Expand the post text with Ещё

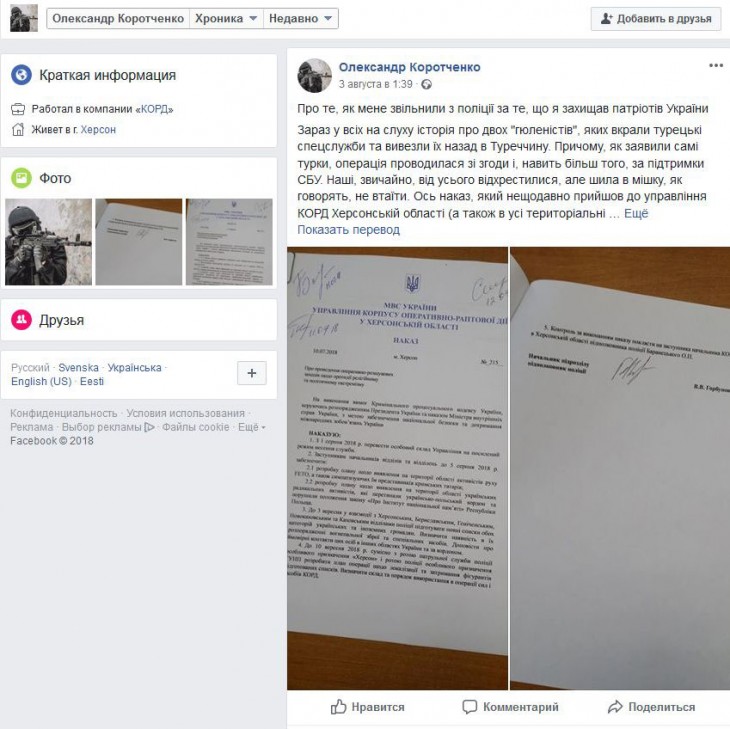click(x=636, y=214)
